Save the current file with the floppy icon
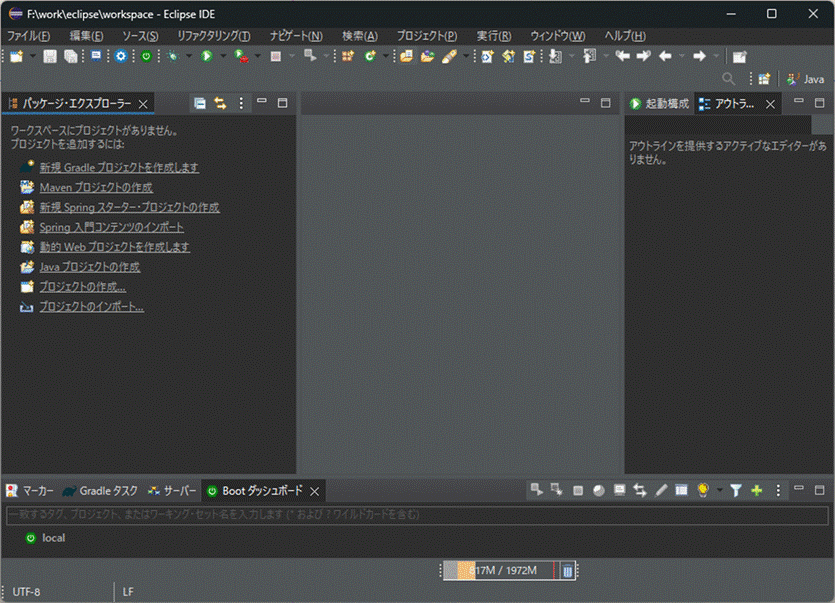 (50, 56)
